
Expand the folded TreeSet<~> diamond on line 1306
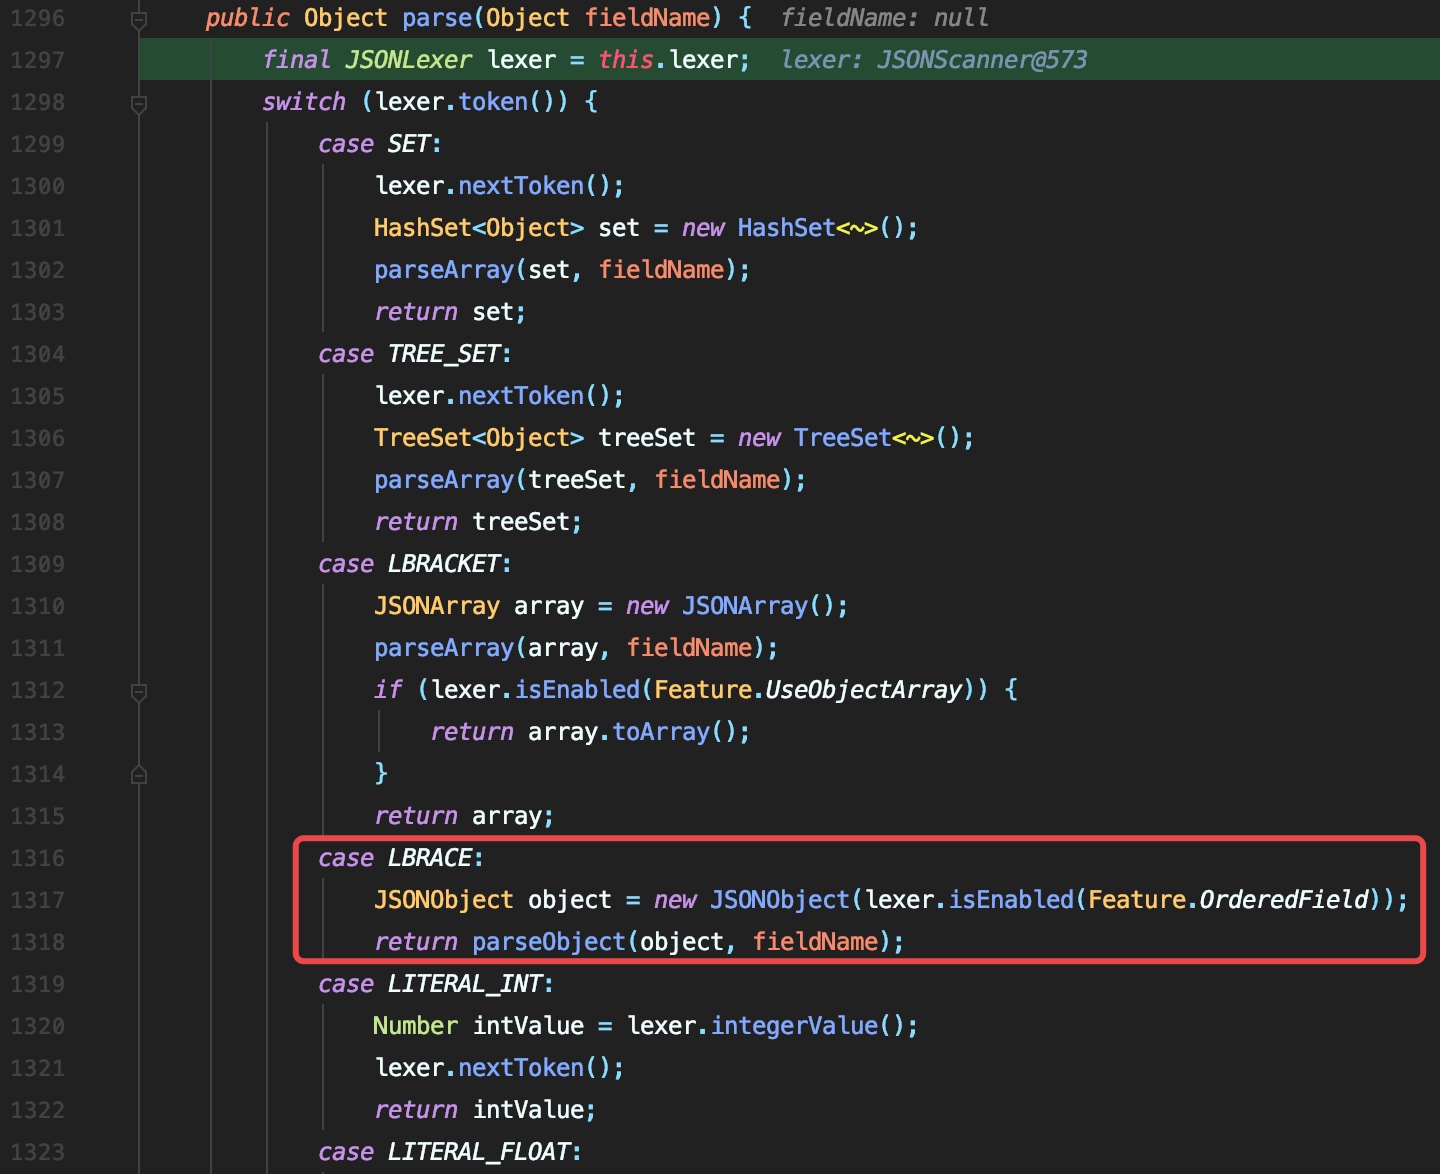913,438
